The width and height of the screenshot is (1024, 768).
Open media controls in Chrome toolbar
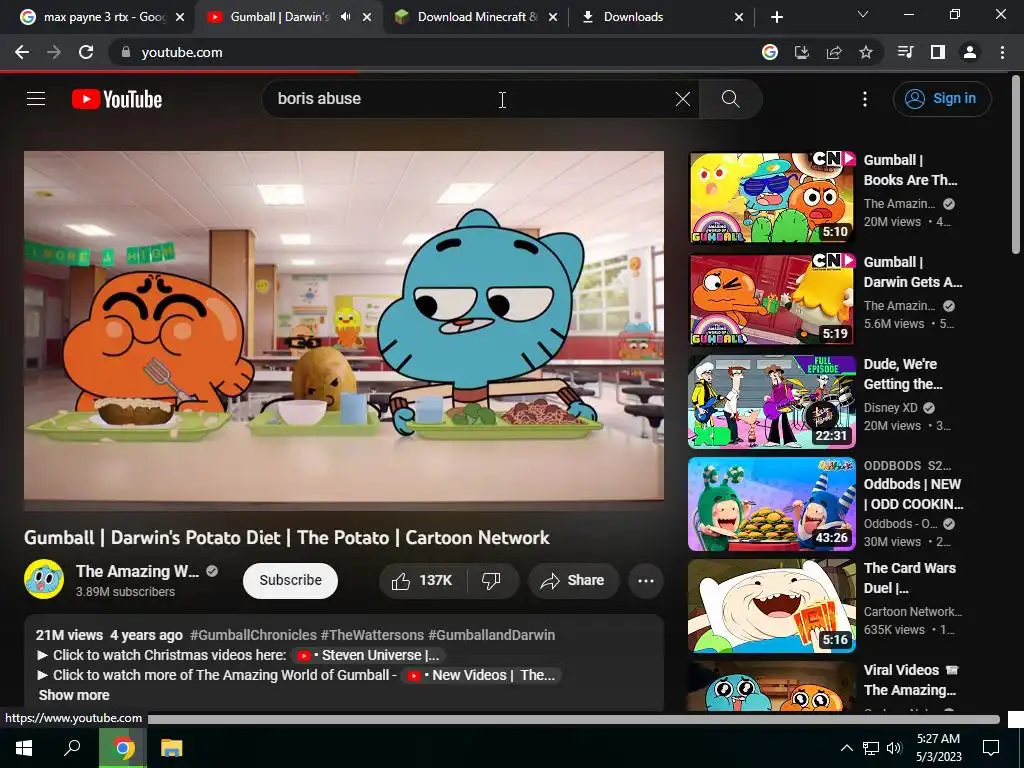tap(905, 52)
